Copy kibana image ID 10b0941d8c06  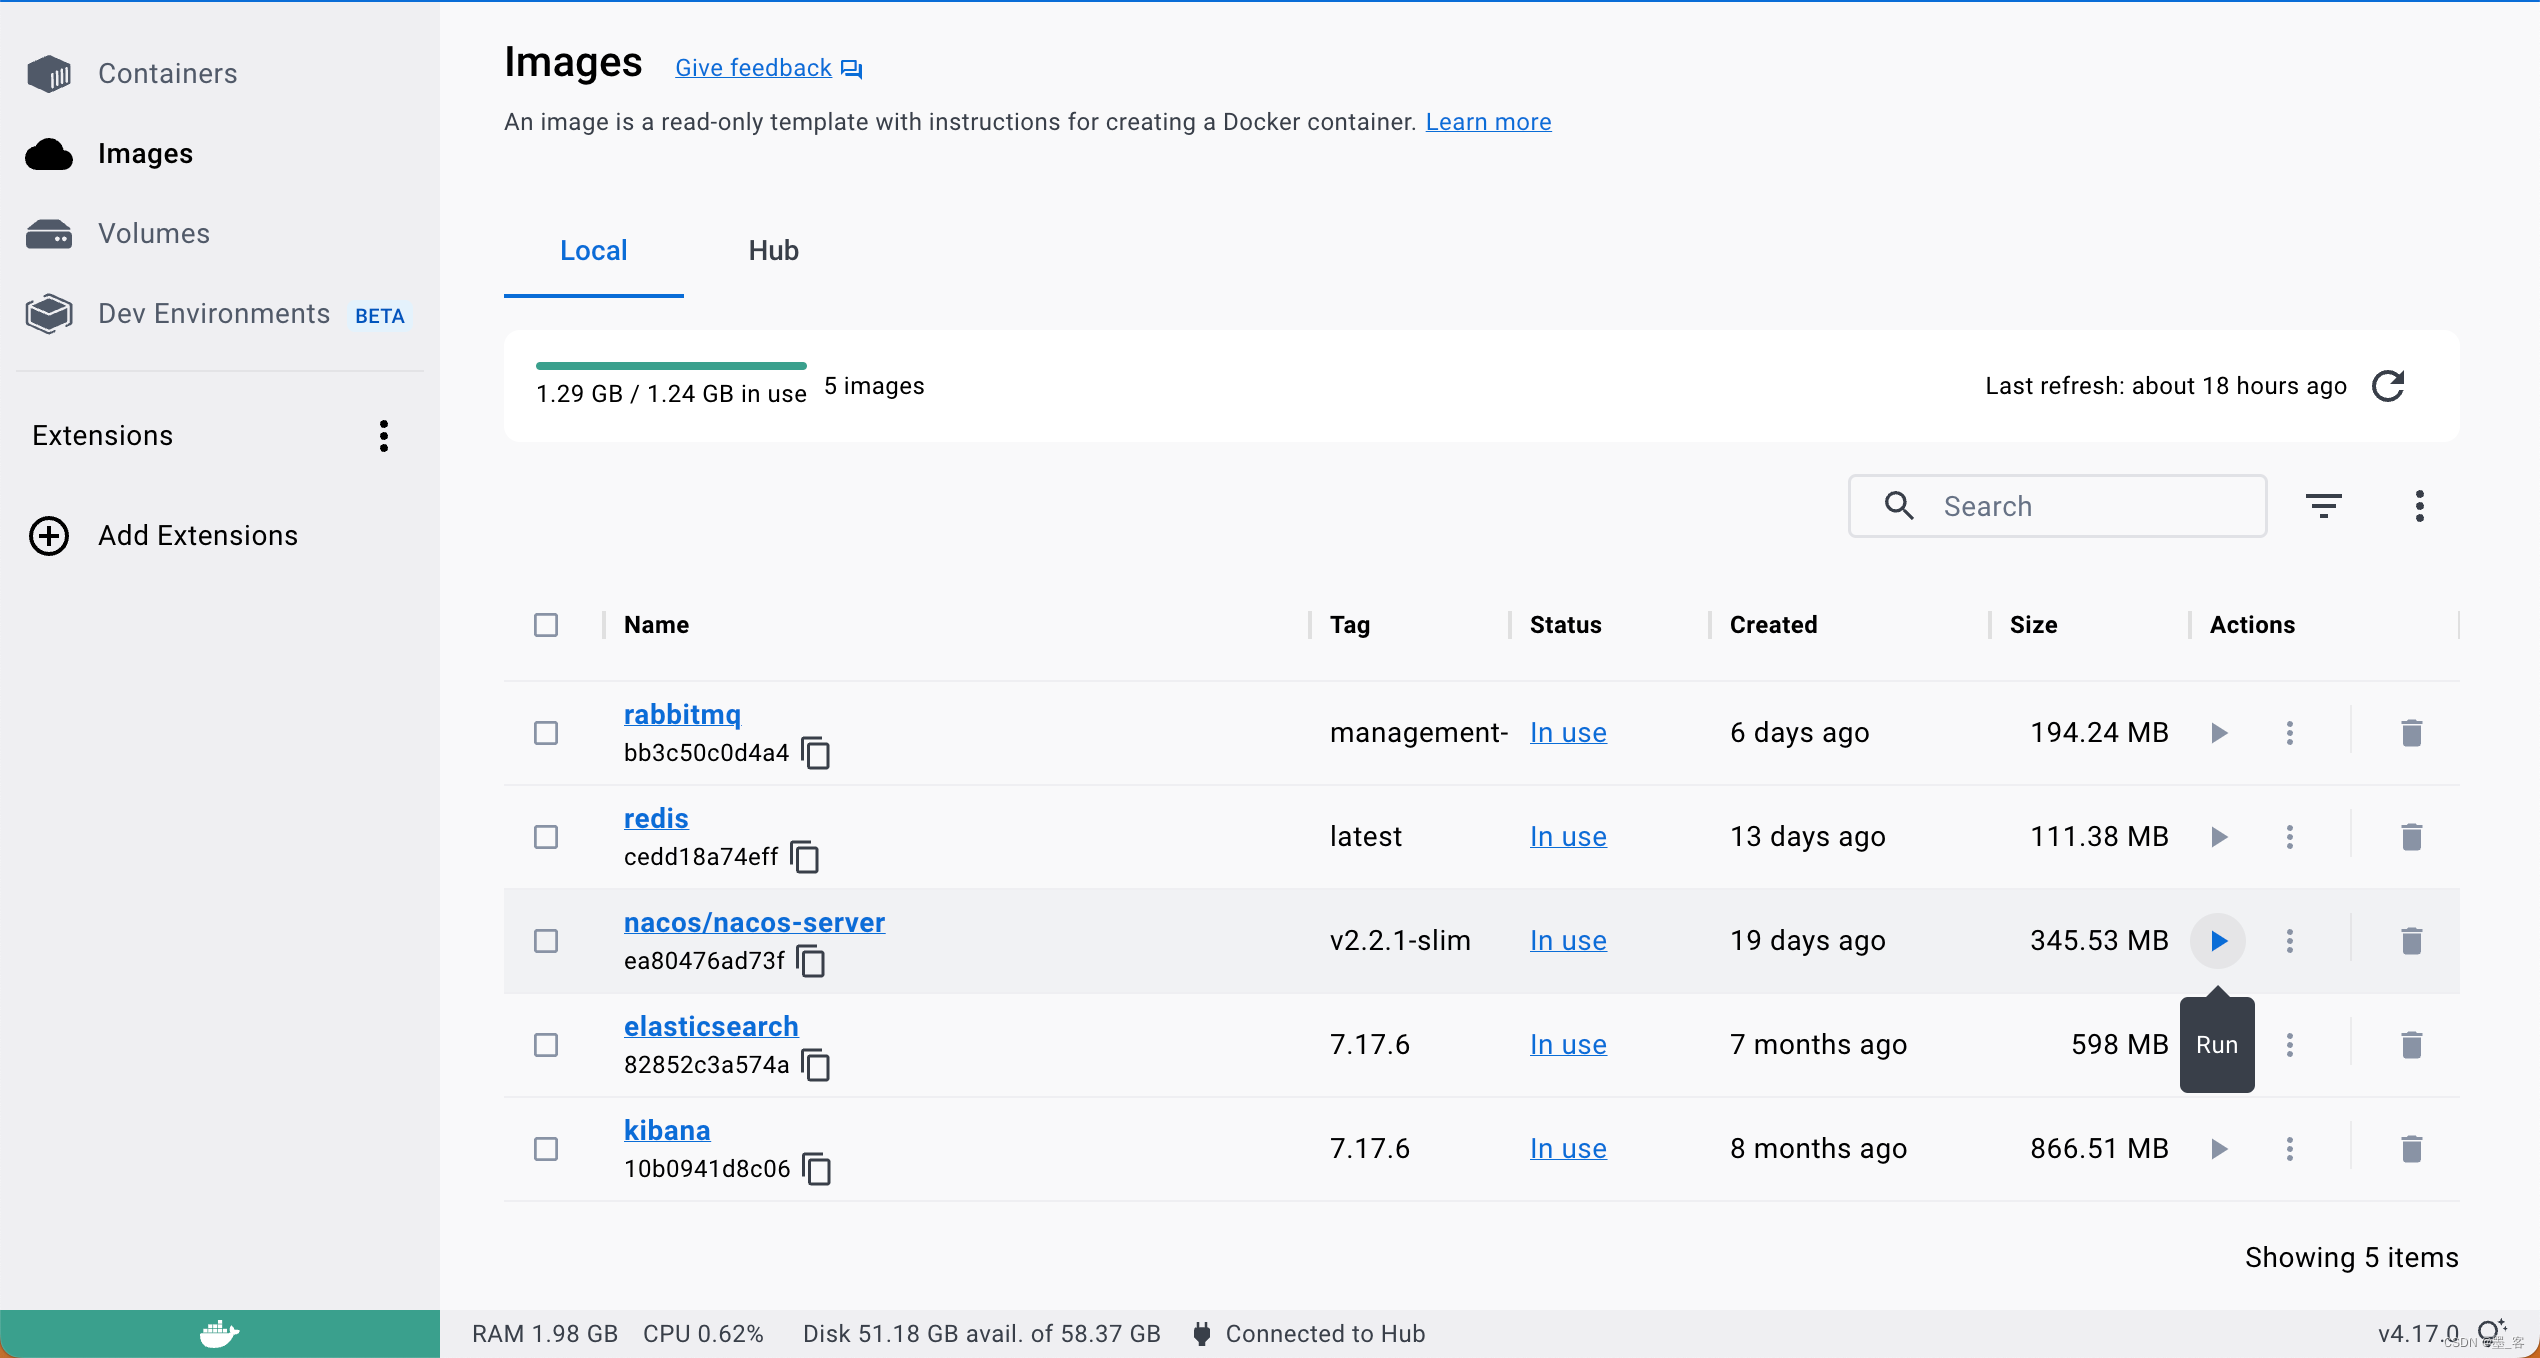(x=817, y=1169)
